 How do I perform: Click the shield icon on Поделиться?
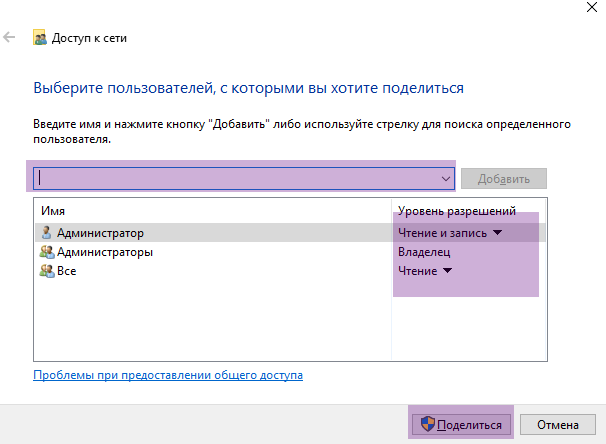click(427, 424)
